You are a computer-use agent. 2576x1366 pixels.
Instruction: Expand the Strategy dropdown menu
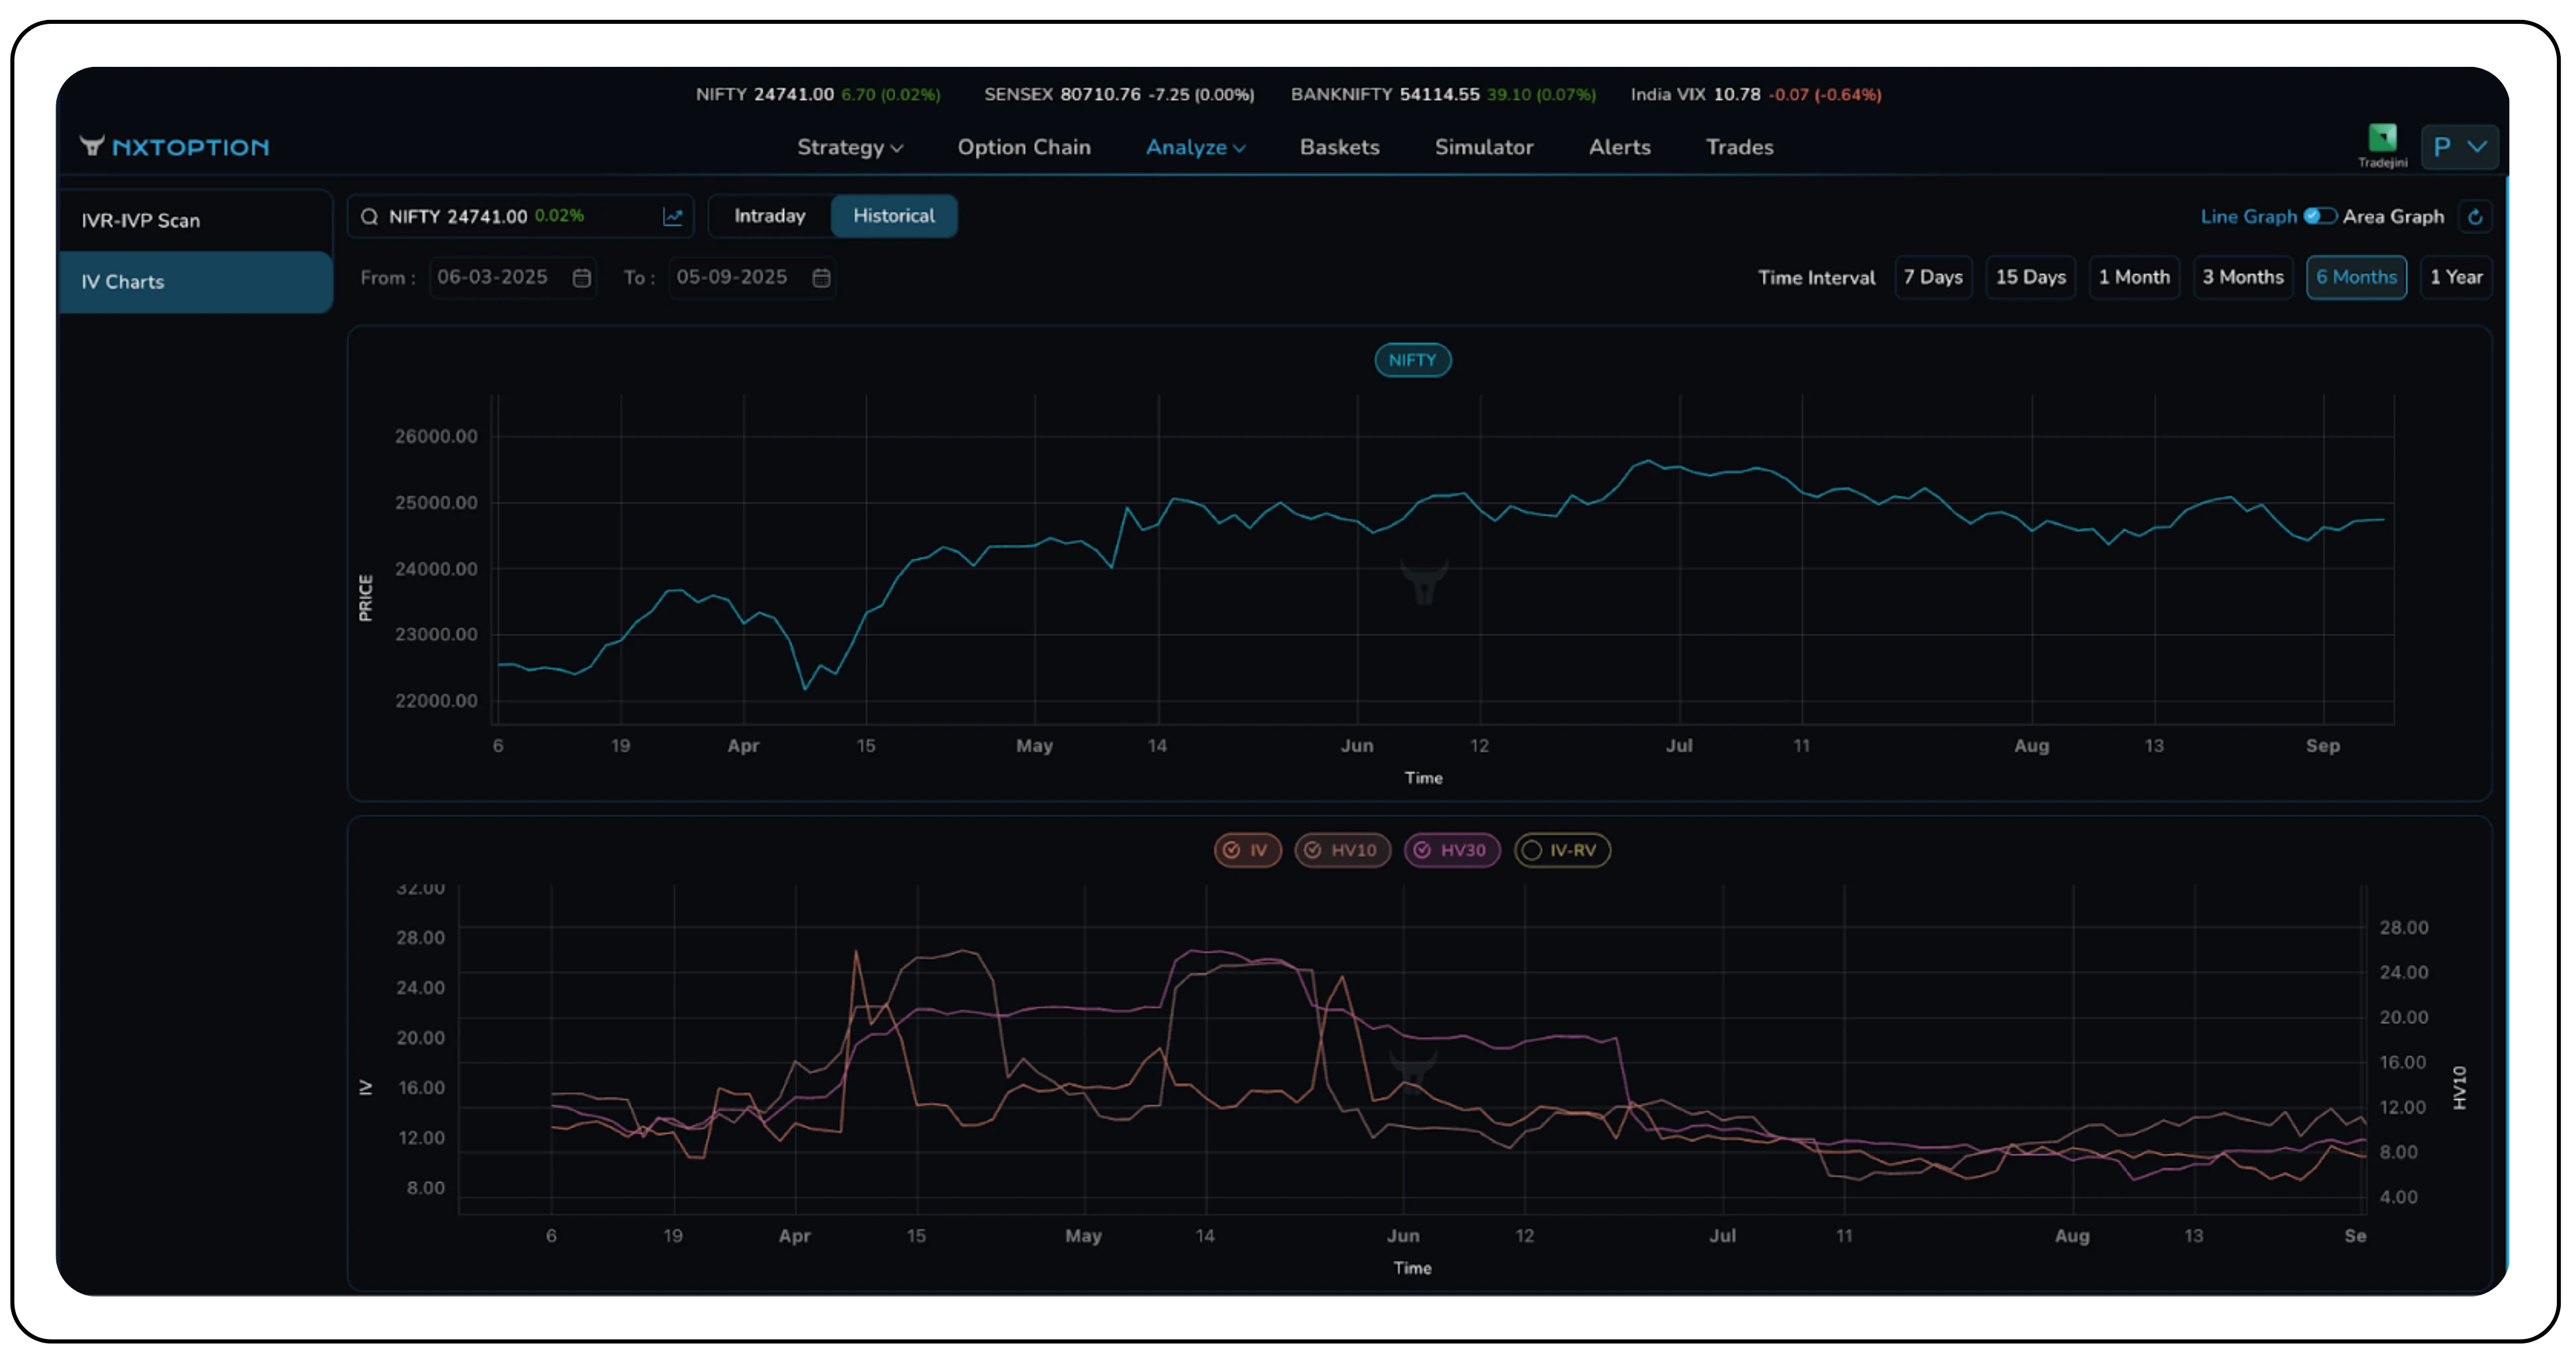click(850, 147)
